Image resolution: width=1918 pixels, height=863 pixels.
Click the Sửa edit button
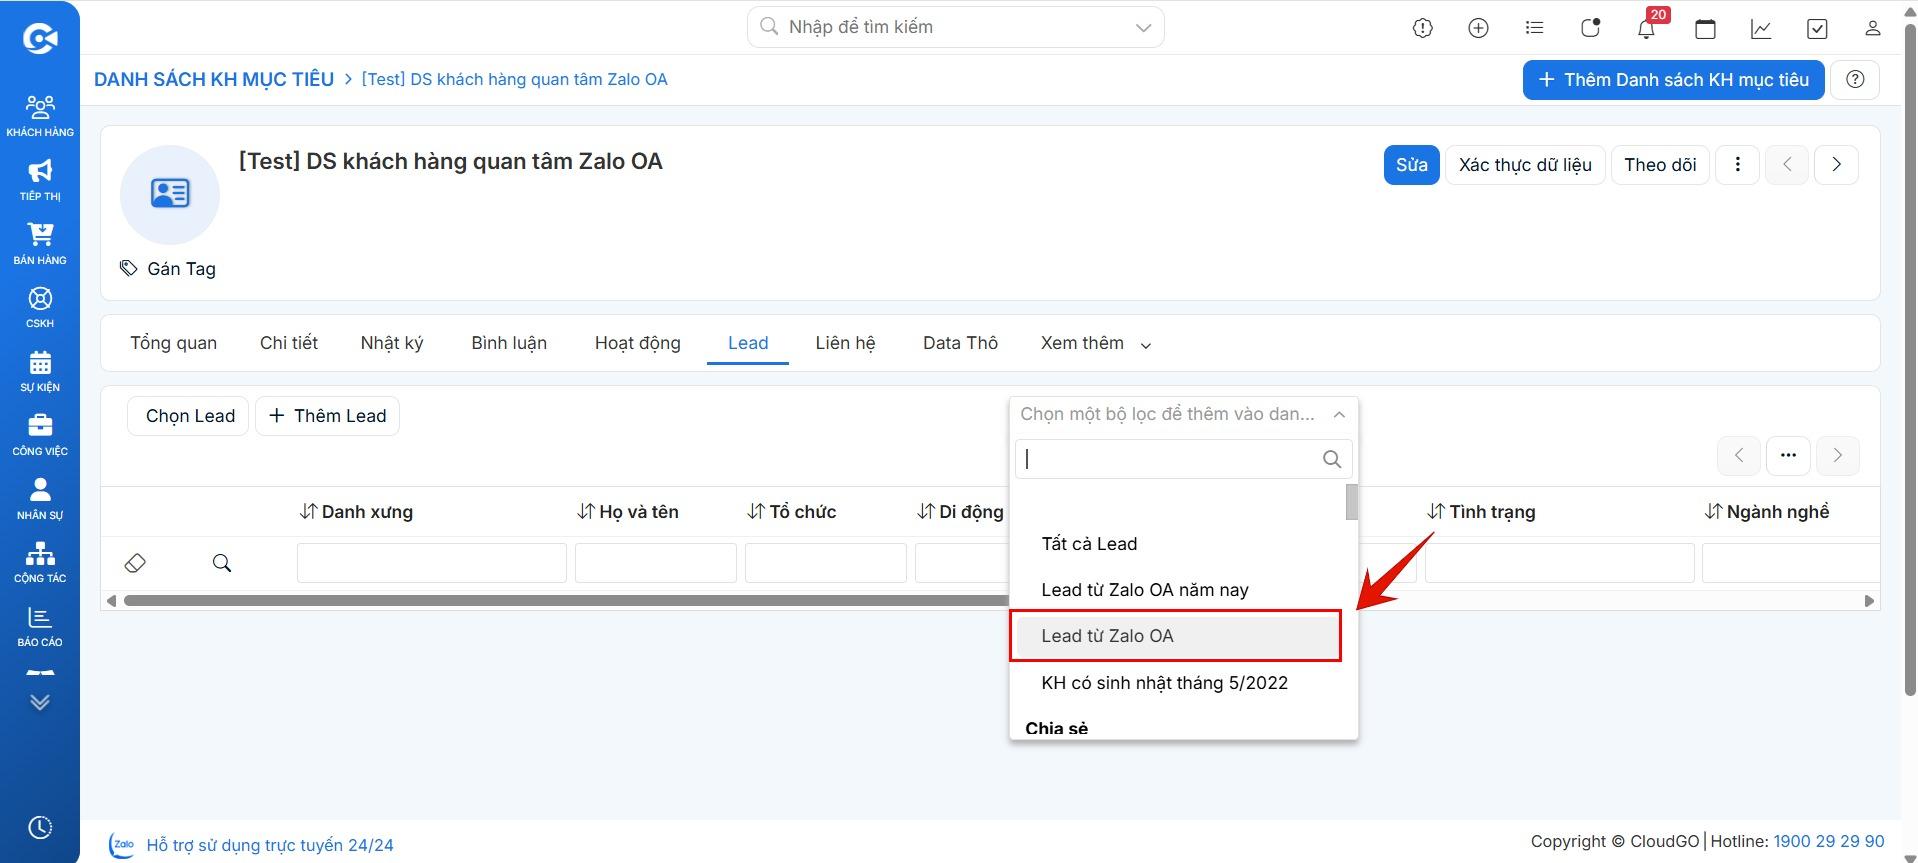click(1411, 165)
